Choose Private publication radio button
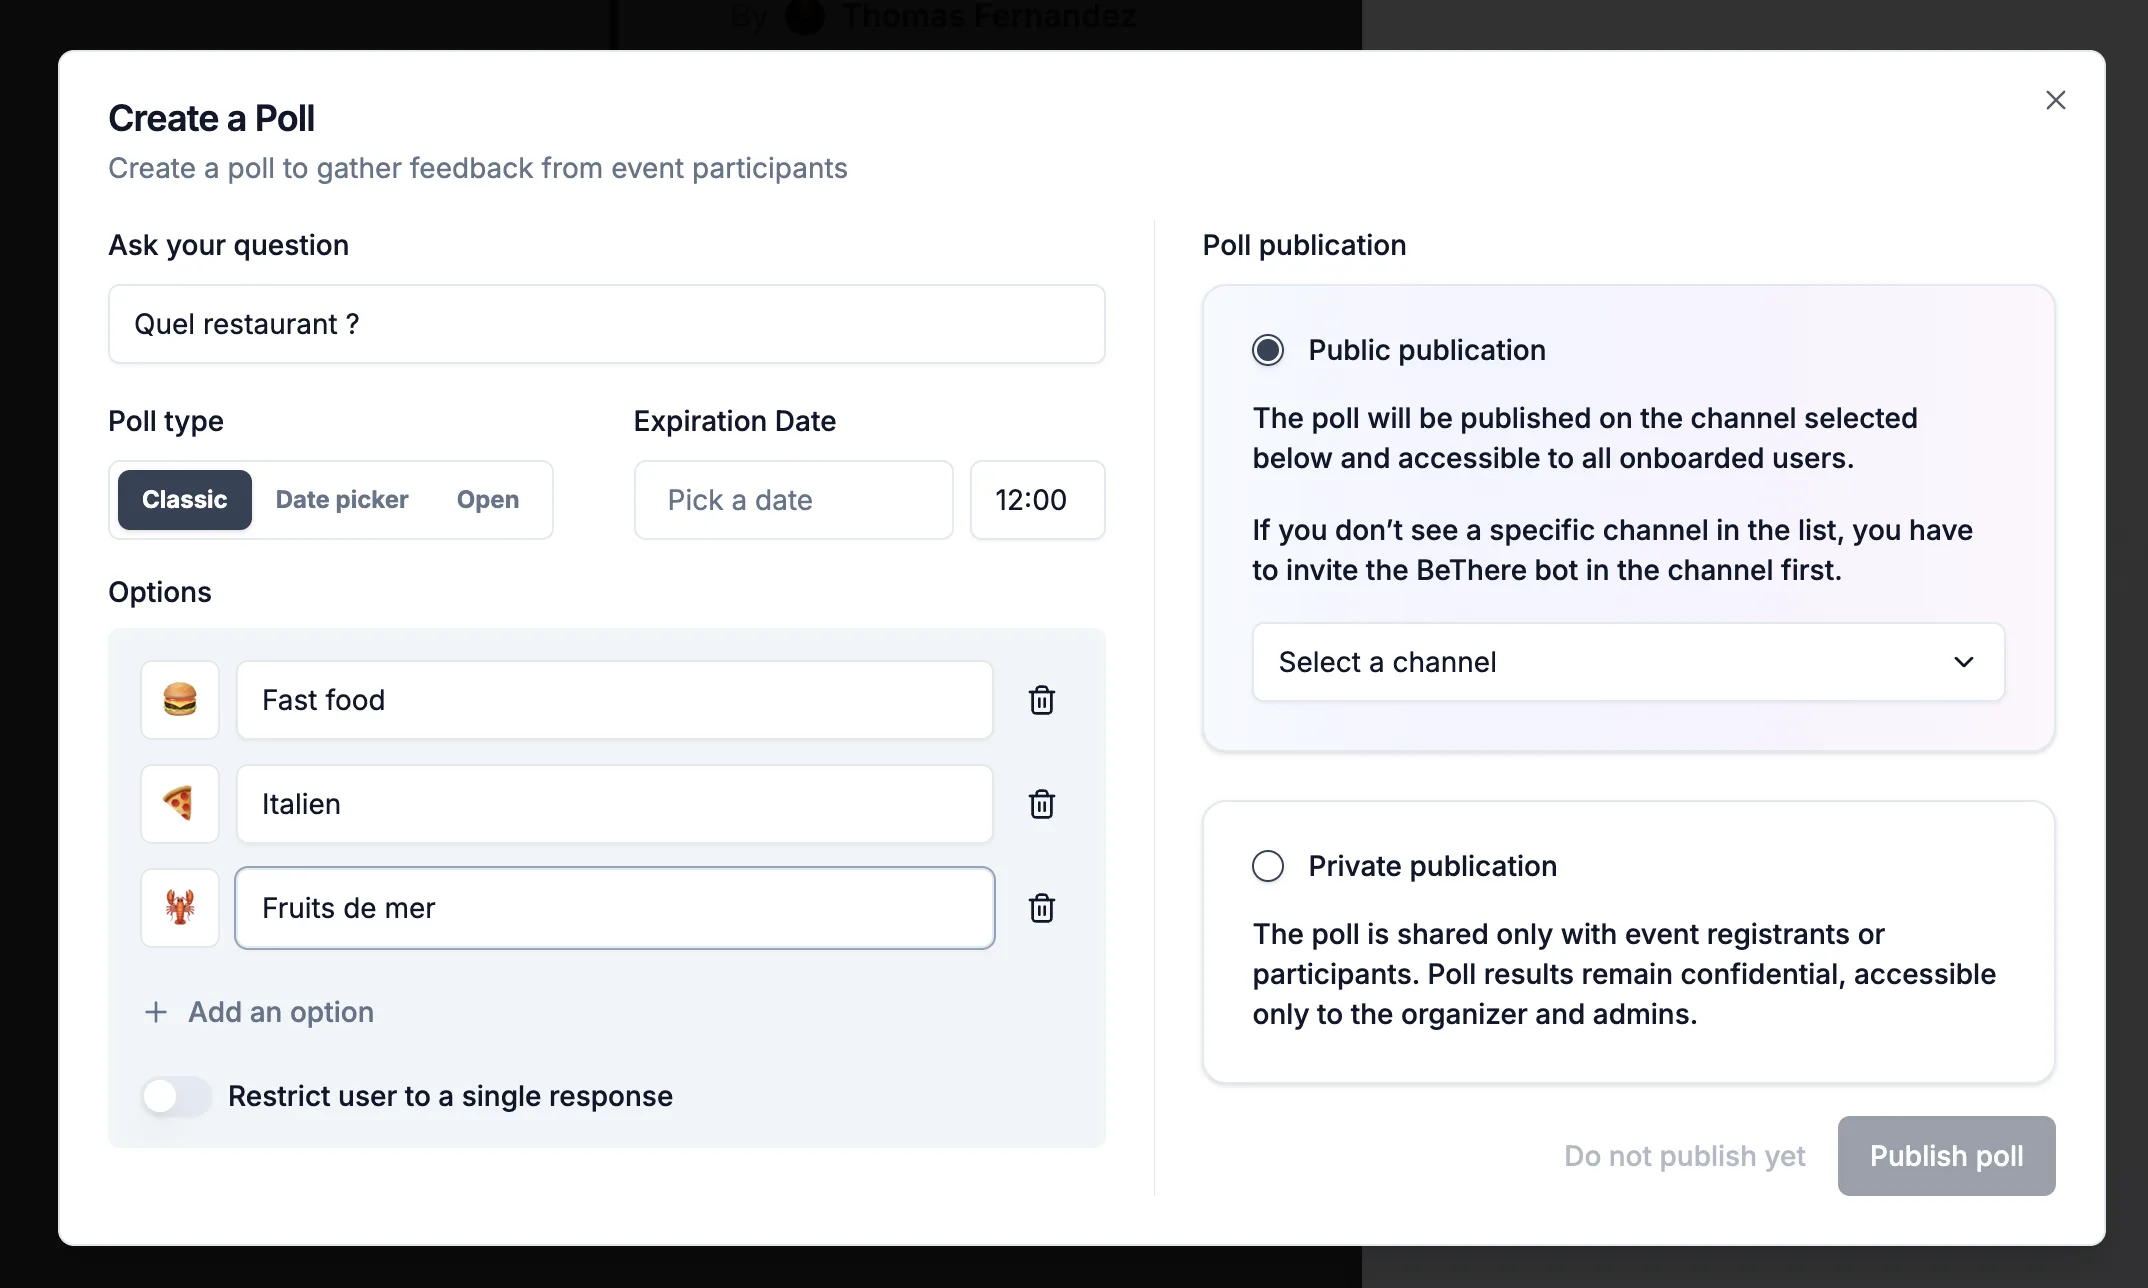The image size is (2148, 1288). coord(1268,866)
